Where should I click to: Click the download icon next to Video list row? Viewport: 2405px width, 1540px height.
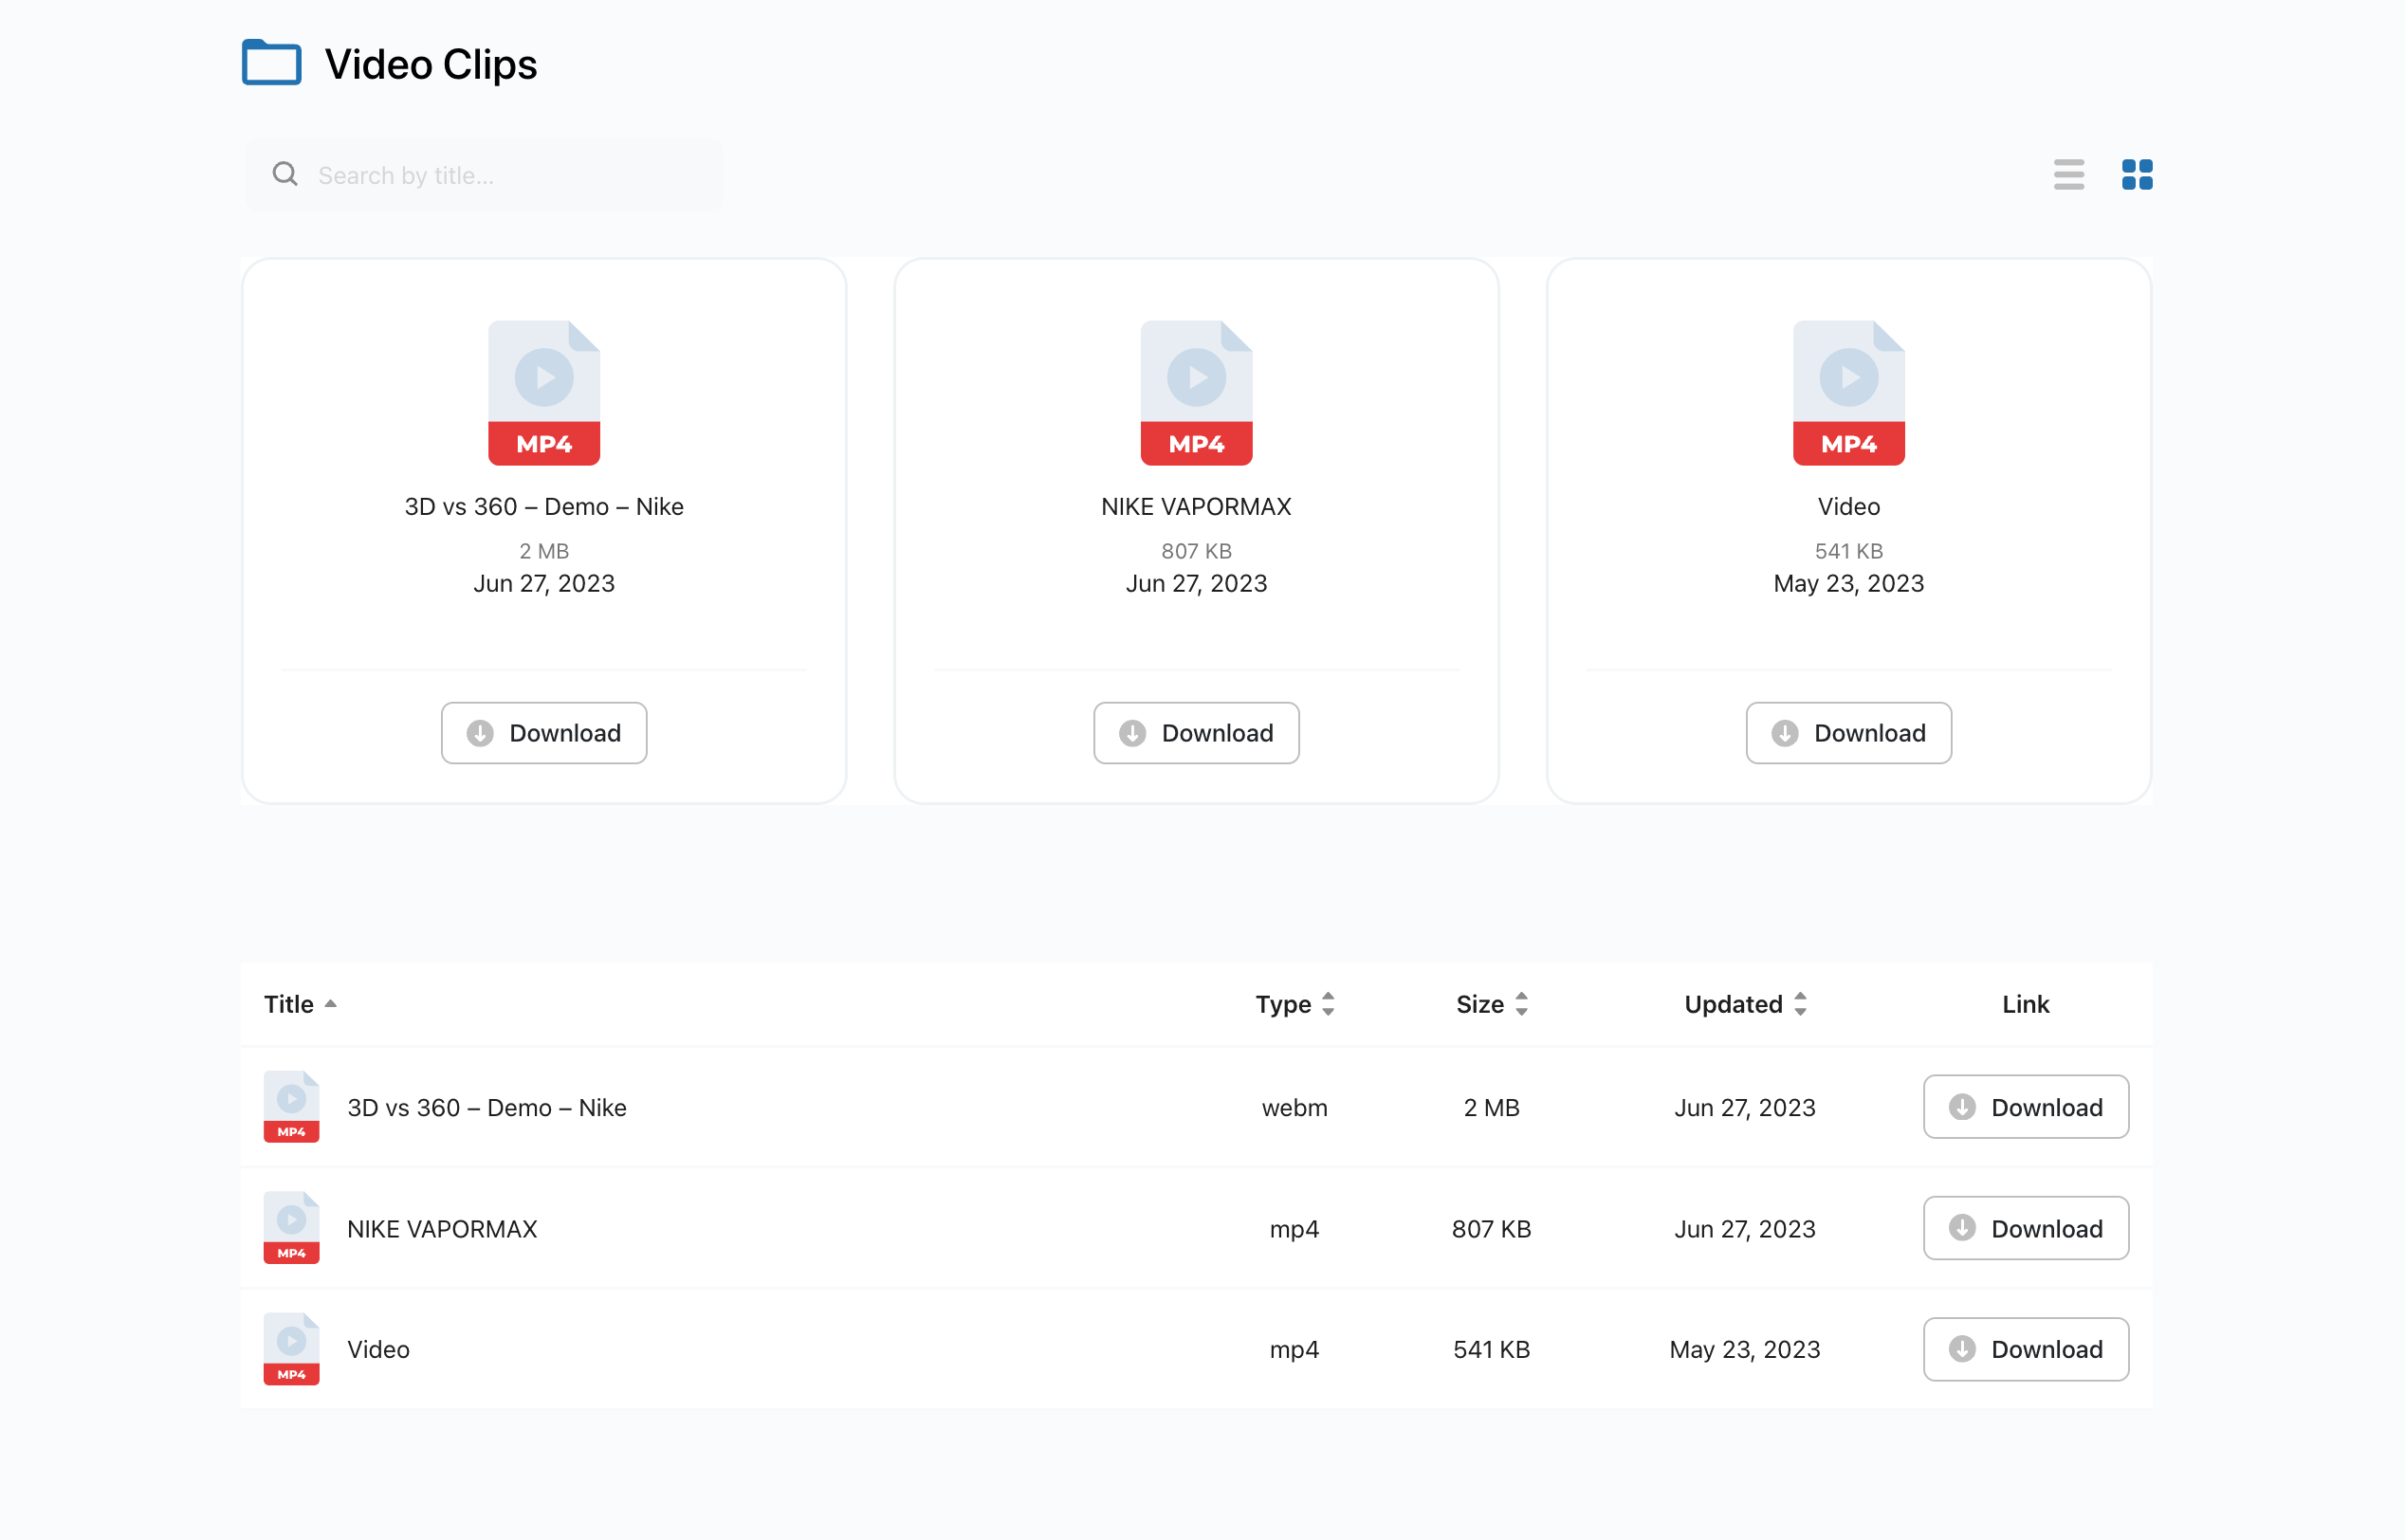point(1961,1349)
